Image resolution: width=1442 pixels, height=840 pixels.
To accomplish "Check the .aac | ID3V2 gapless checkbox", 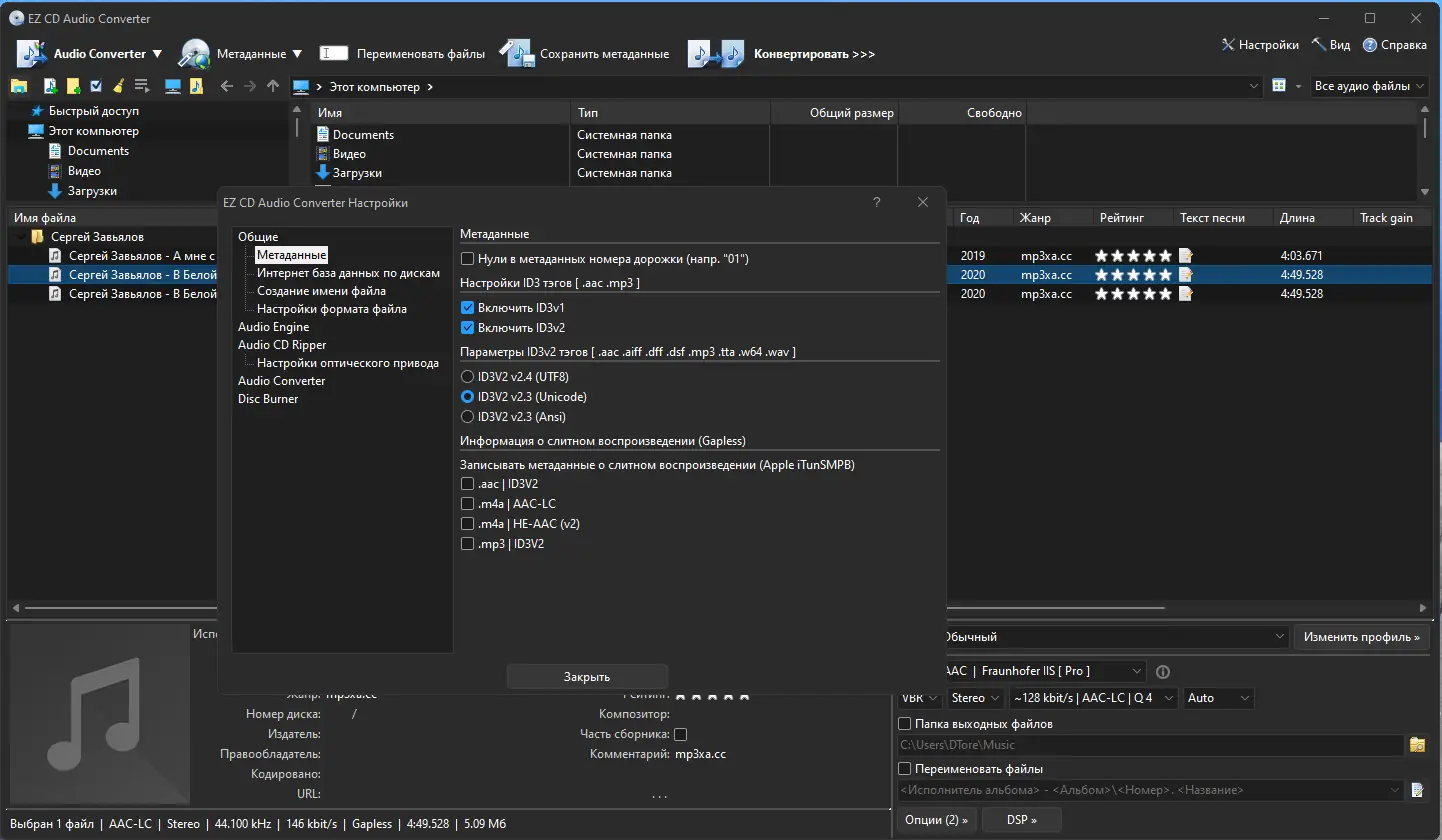I will coord(467,484).
